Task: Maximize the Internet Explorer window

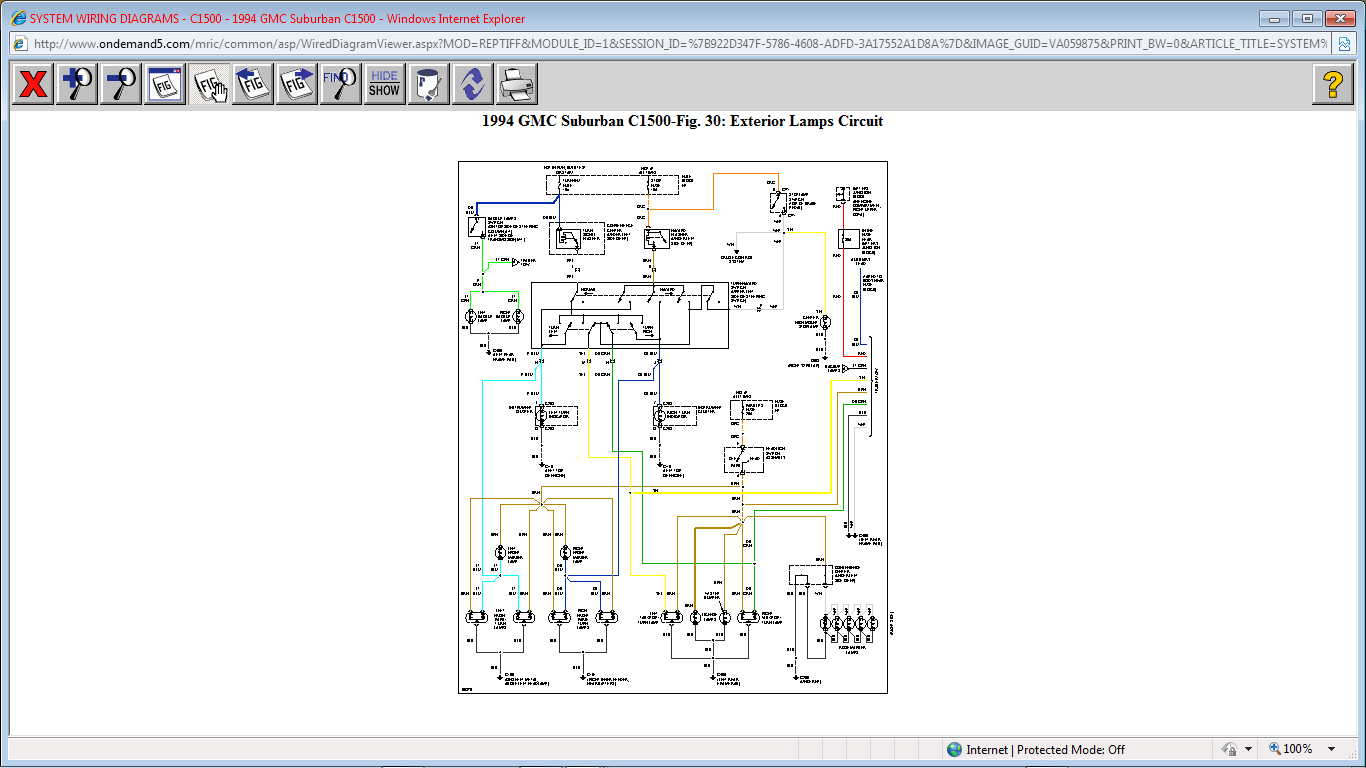Action: click(x=1306, y=18)
